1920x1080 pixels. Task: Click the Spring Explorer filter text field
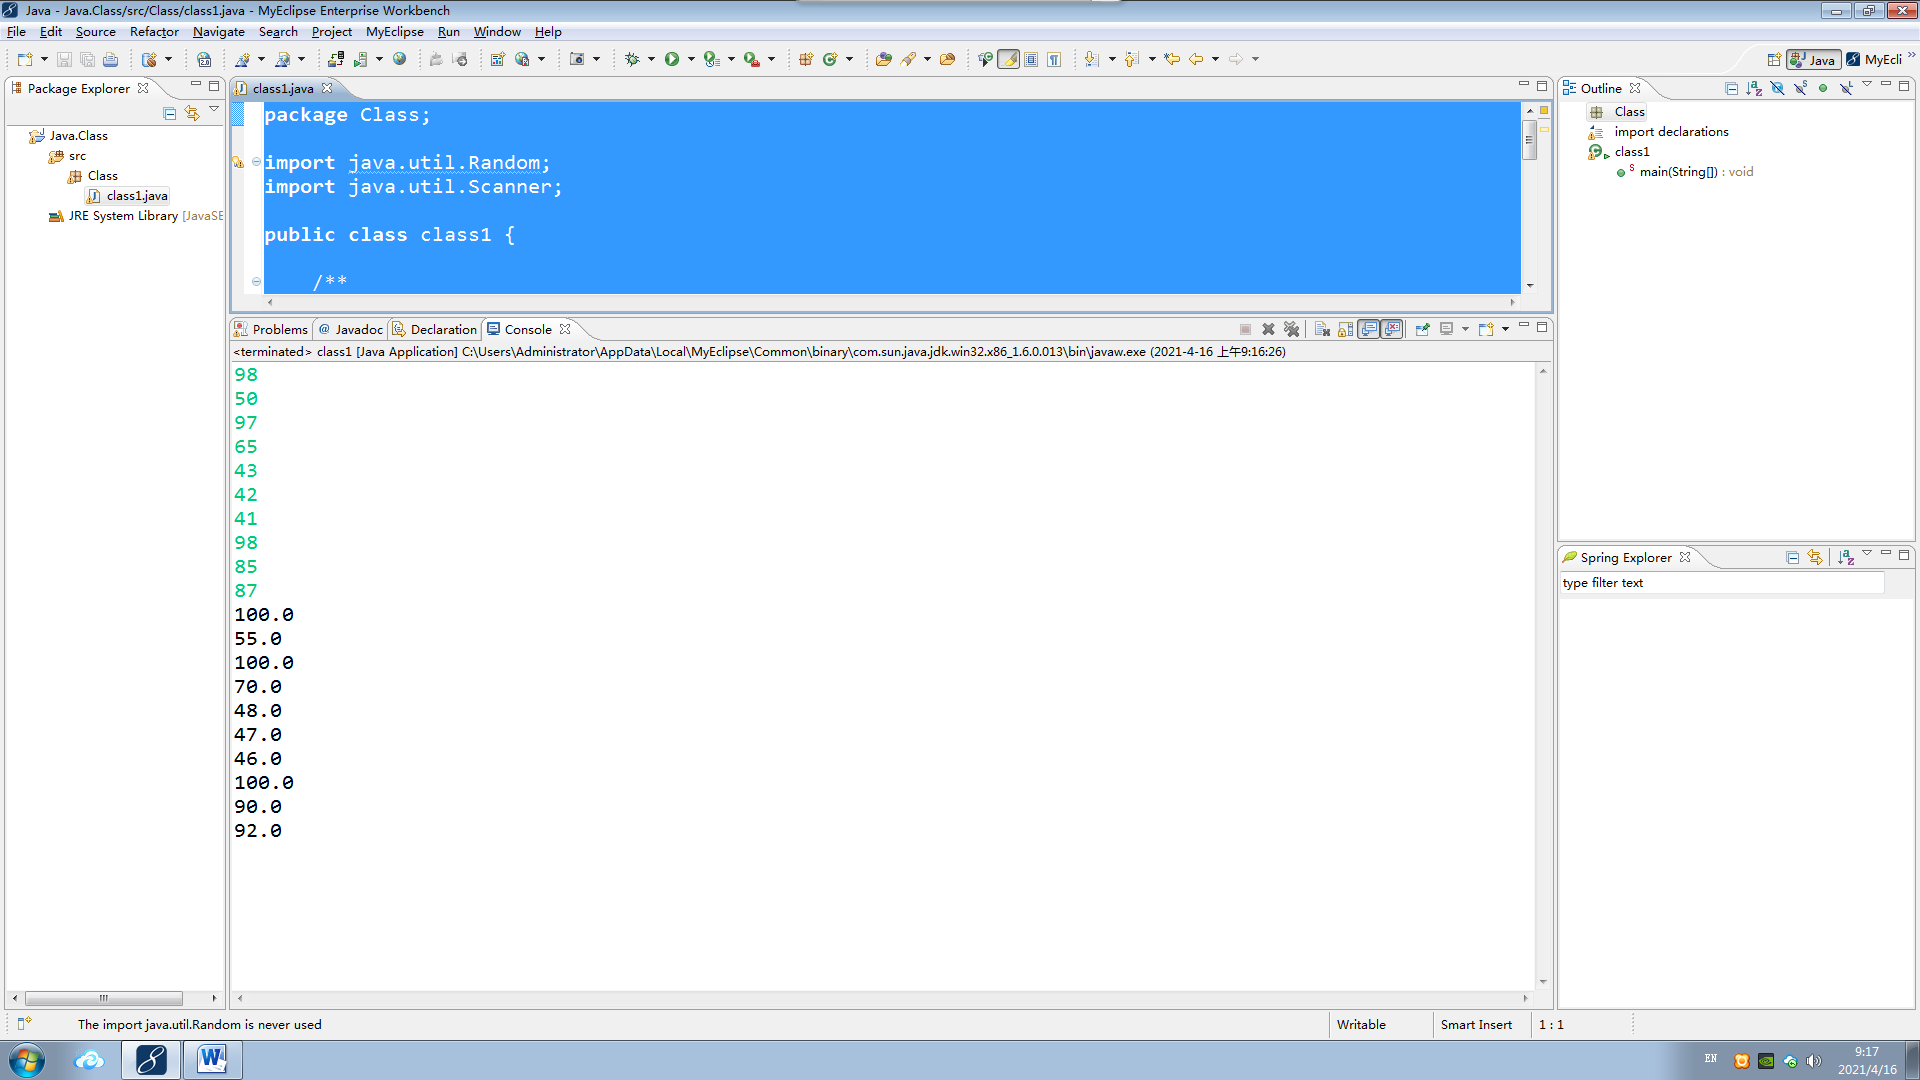[1720, 583]
